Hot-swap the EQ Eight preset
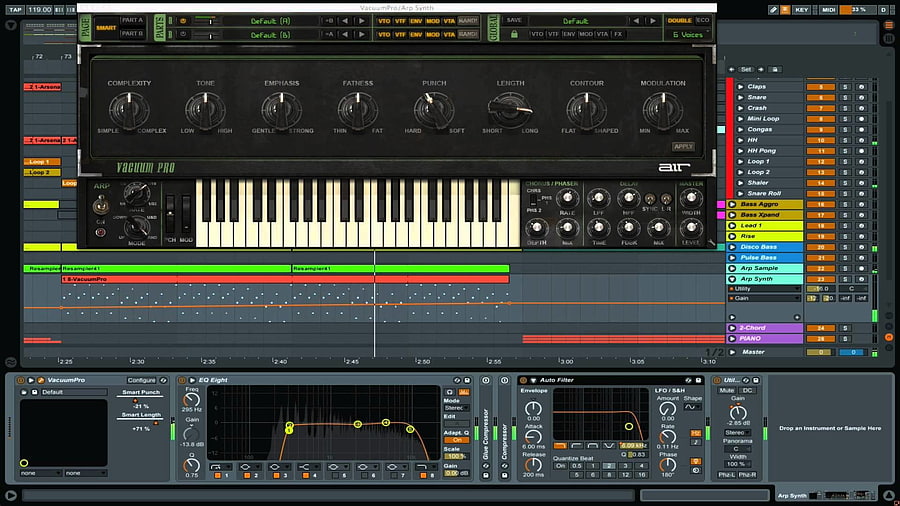 pos(457,380)
